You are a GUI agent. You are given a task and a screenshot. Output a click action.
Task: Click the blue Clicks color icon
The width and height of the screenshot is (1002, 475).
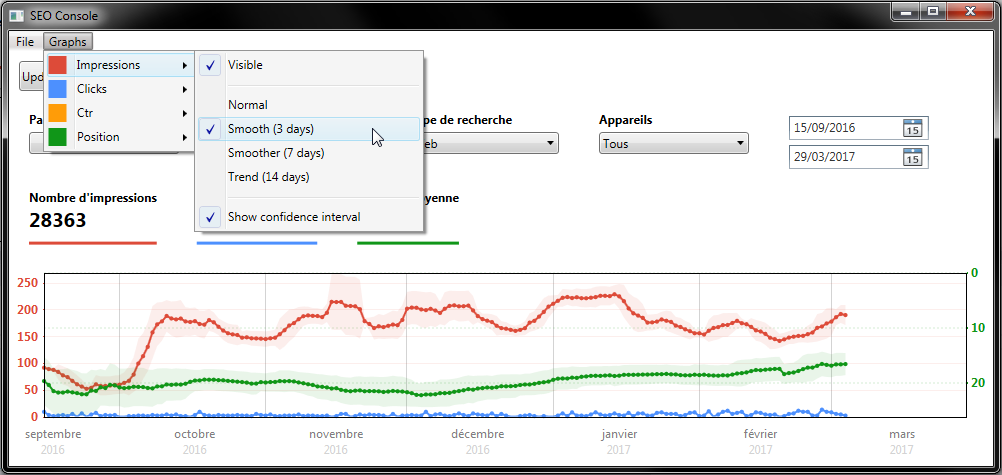coord(58,89)
